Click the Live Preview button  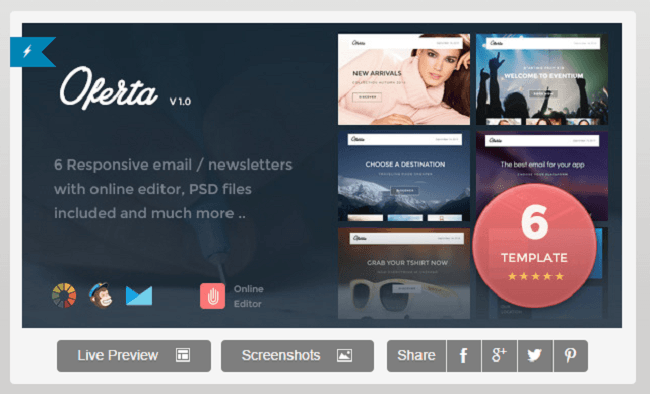134,356
